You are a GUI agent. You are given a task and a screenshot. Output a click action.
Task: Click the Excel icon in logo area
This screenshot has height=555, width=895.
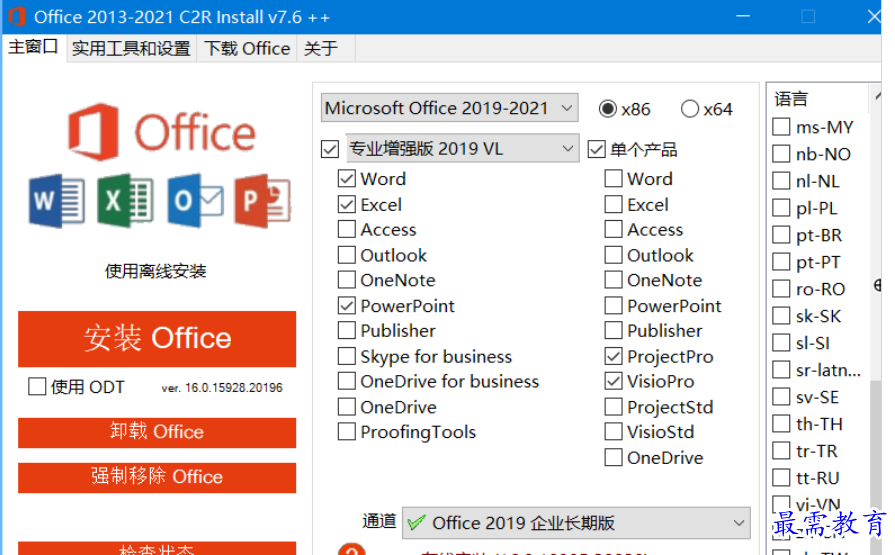point(126,200)
